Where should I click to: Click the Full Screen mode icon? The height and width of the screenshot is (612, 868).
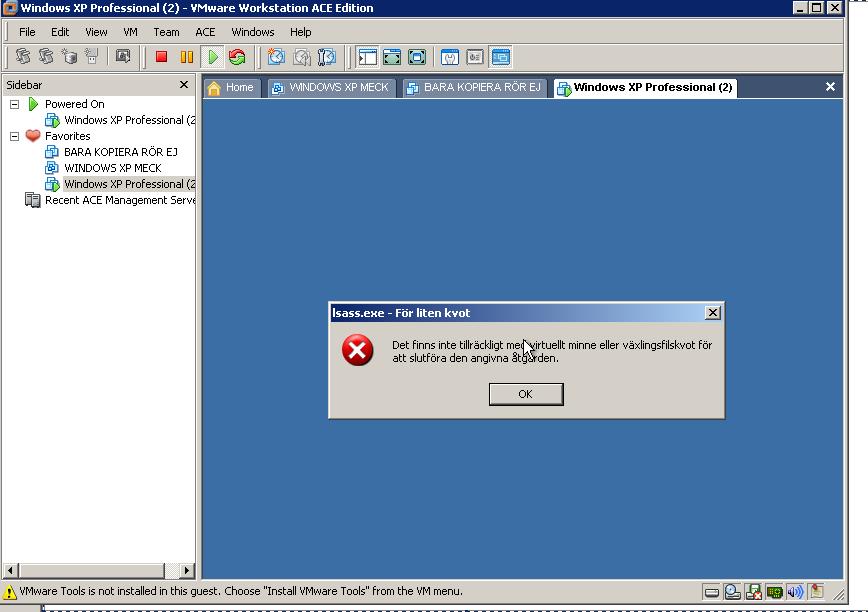(417, 57)
